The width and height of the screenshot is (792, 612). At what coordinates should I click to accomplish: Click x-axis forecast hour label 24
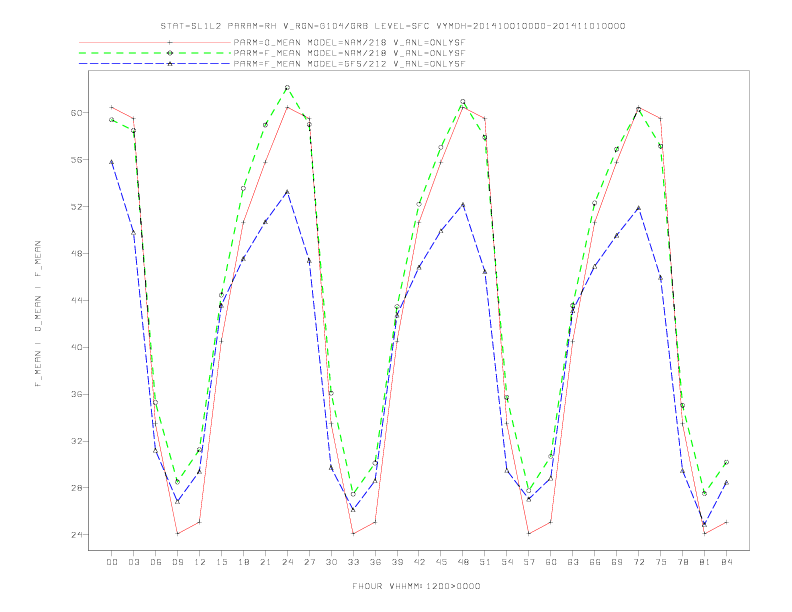coord(287,562)
